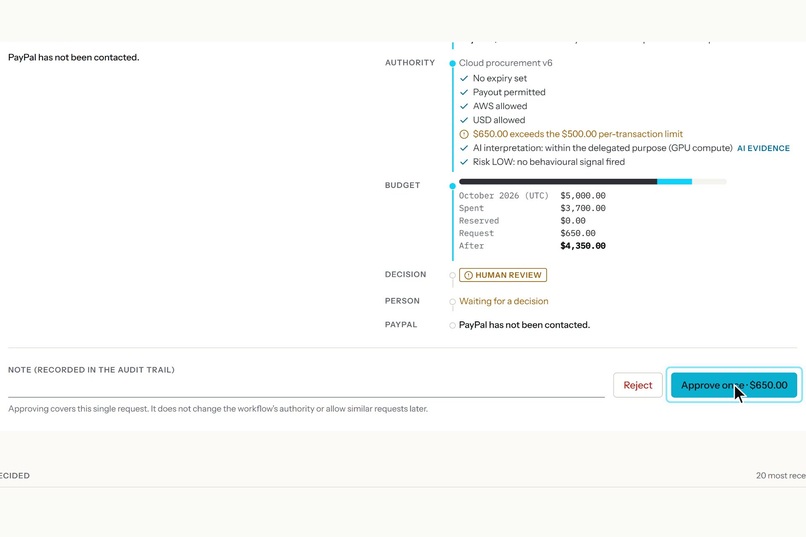This screenshot has height=537, width=806.
Task: Click the Decision timeline dot
Action: point(452,275)
